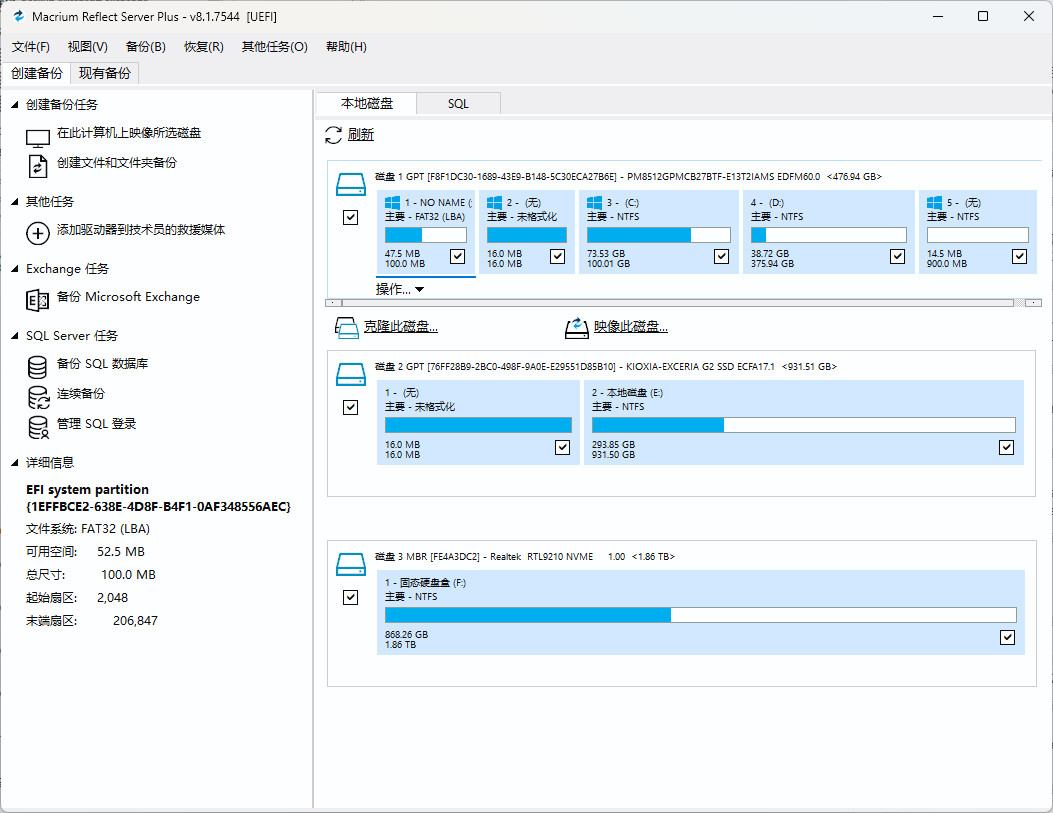Uncheck the 900.0 MB partition 5 checkbox
This screenshot has width=1053, height=813.
point(1019,256)
